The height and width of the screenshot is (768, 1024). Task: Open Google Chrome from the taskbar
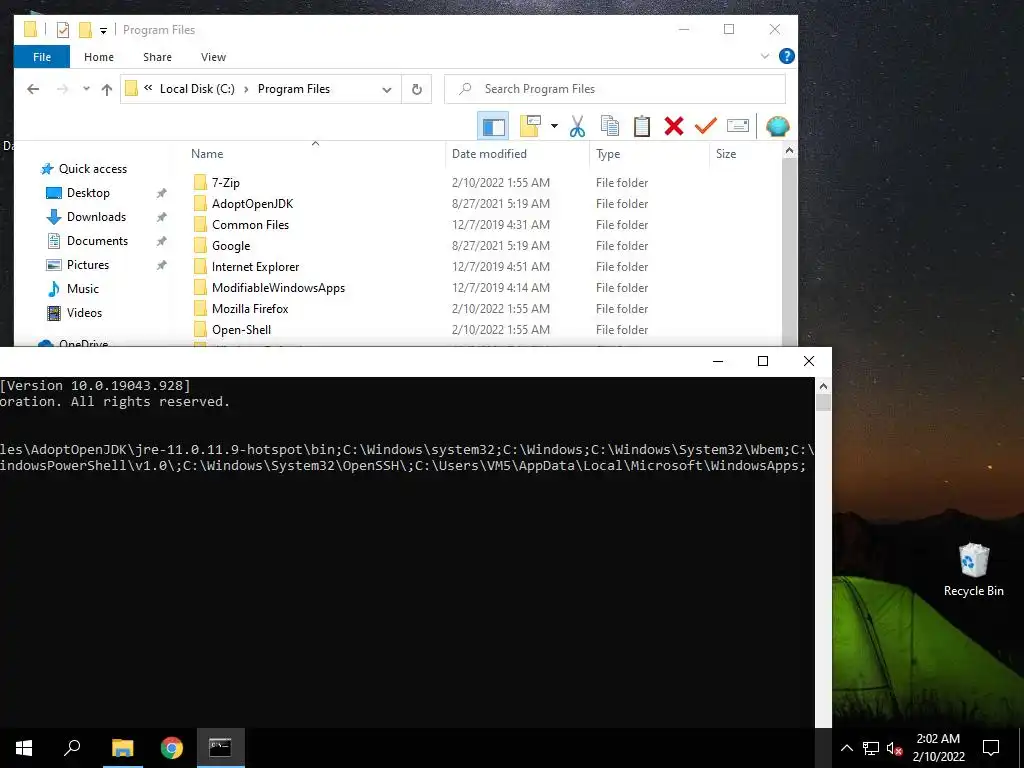point(172,748)
